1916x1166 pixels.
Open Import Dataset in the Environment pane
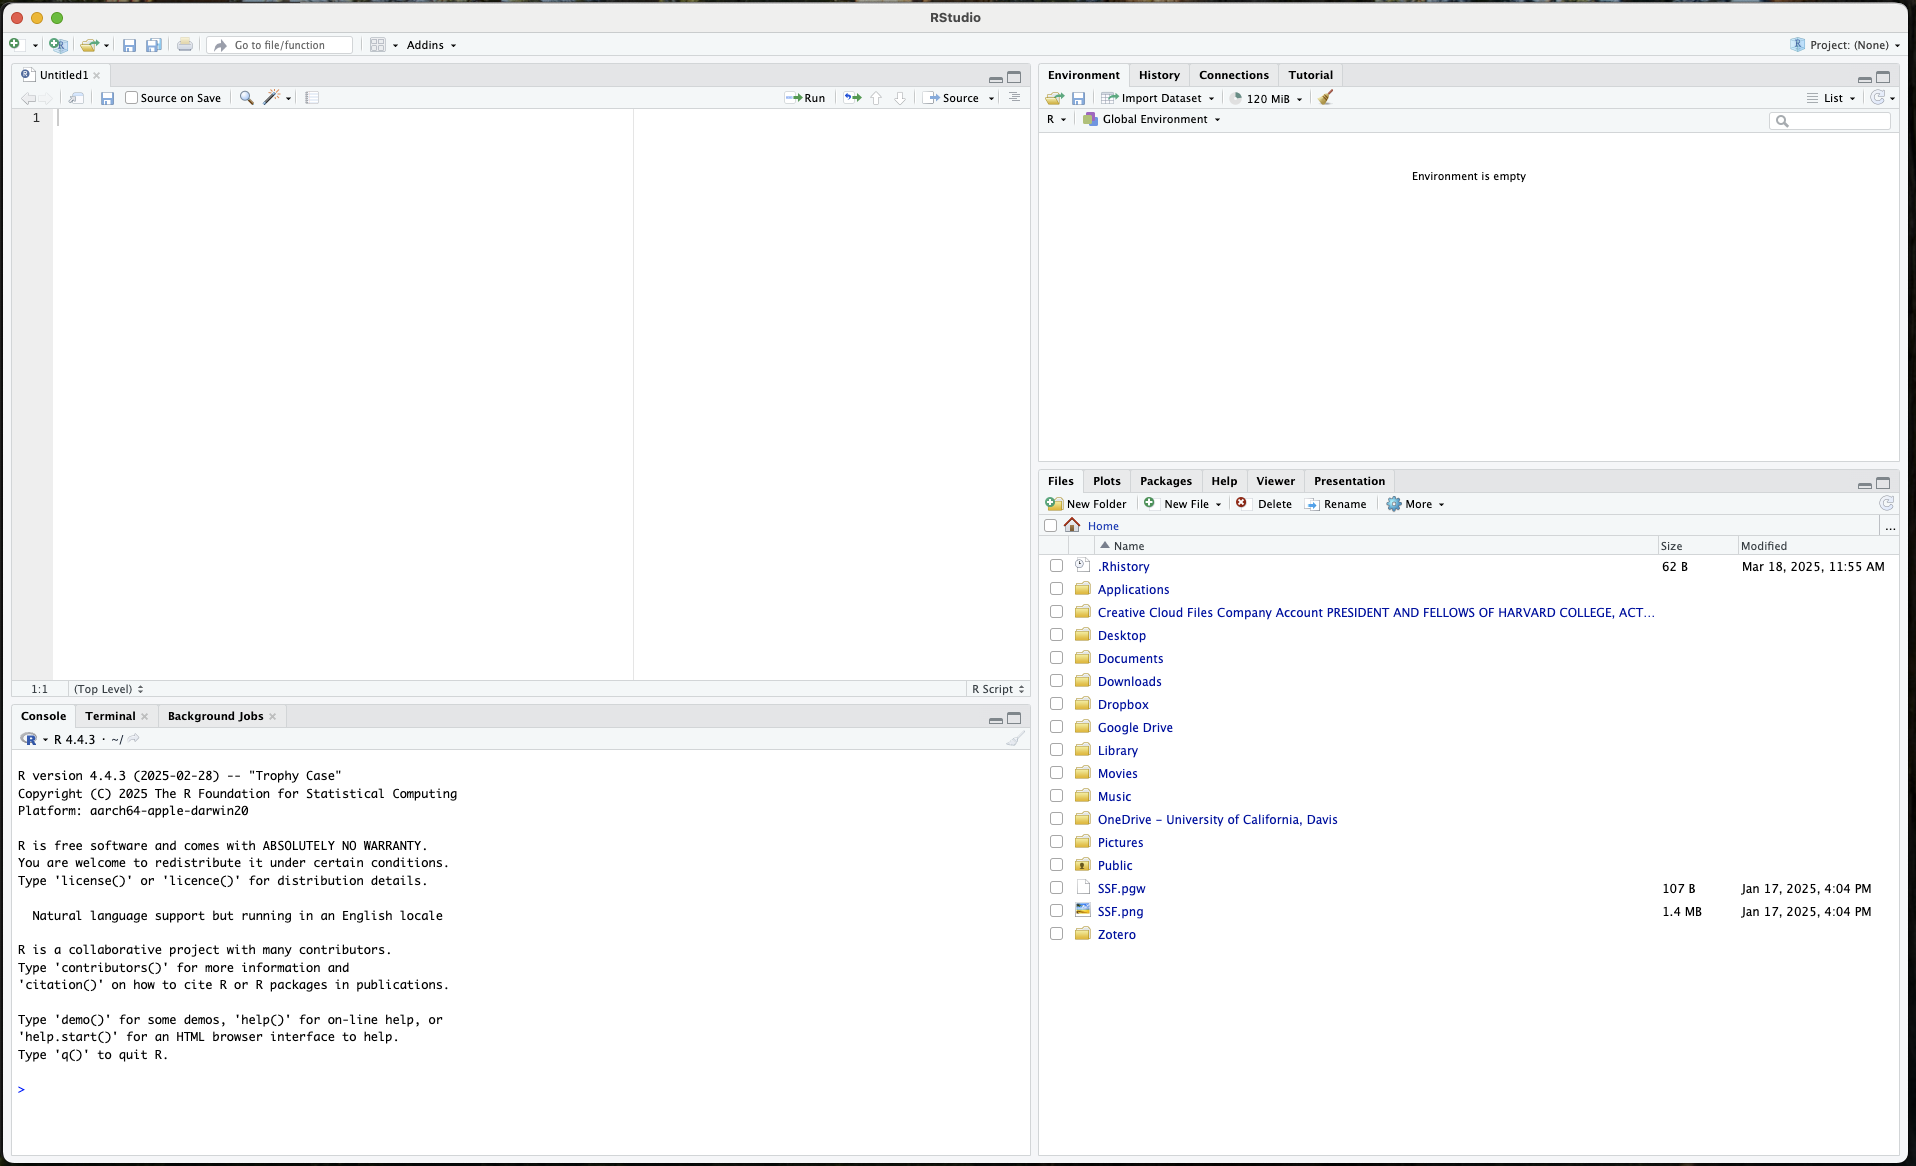coord(1157,98)
